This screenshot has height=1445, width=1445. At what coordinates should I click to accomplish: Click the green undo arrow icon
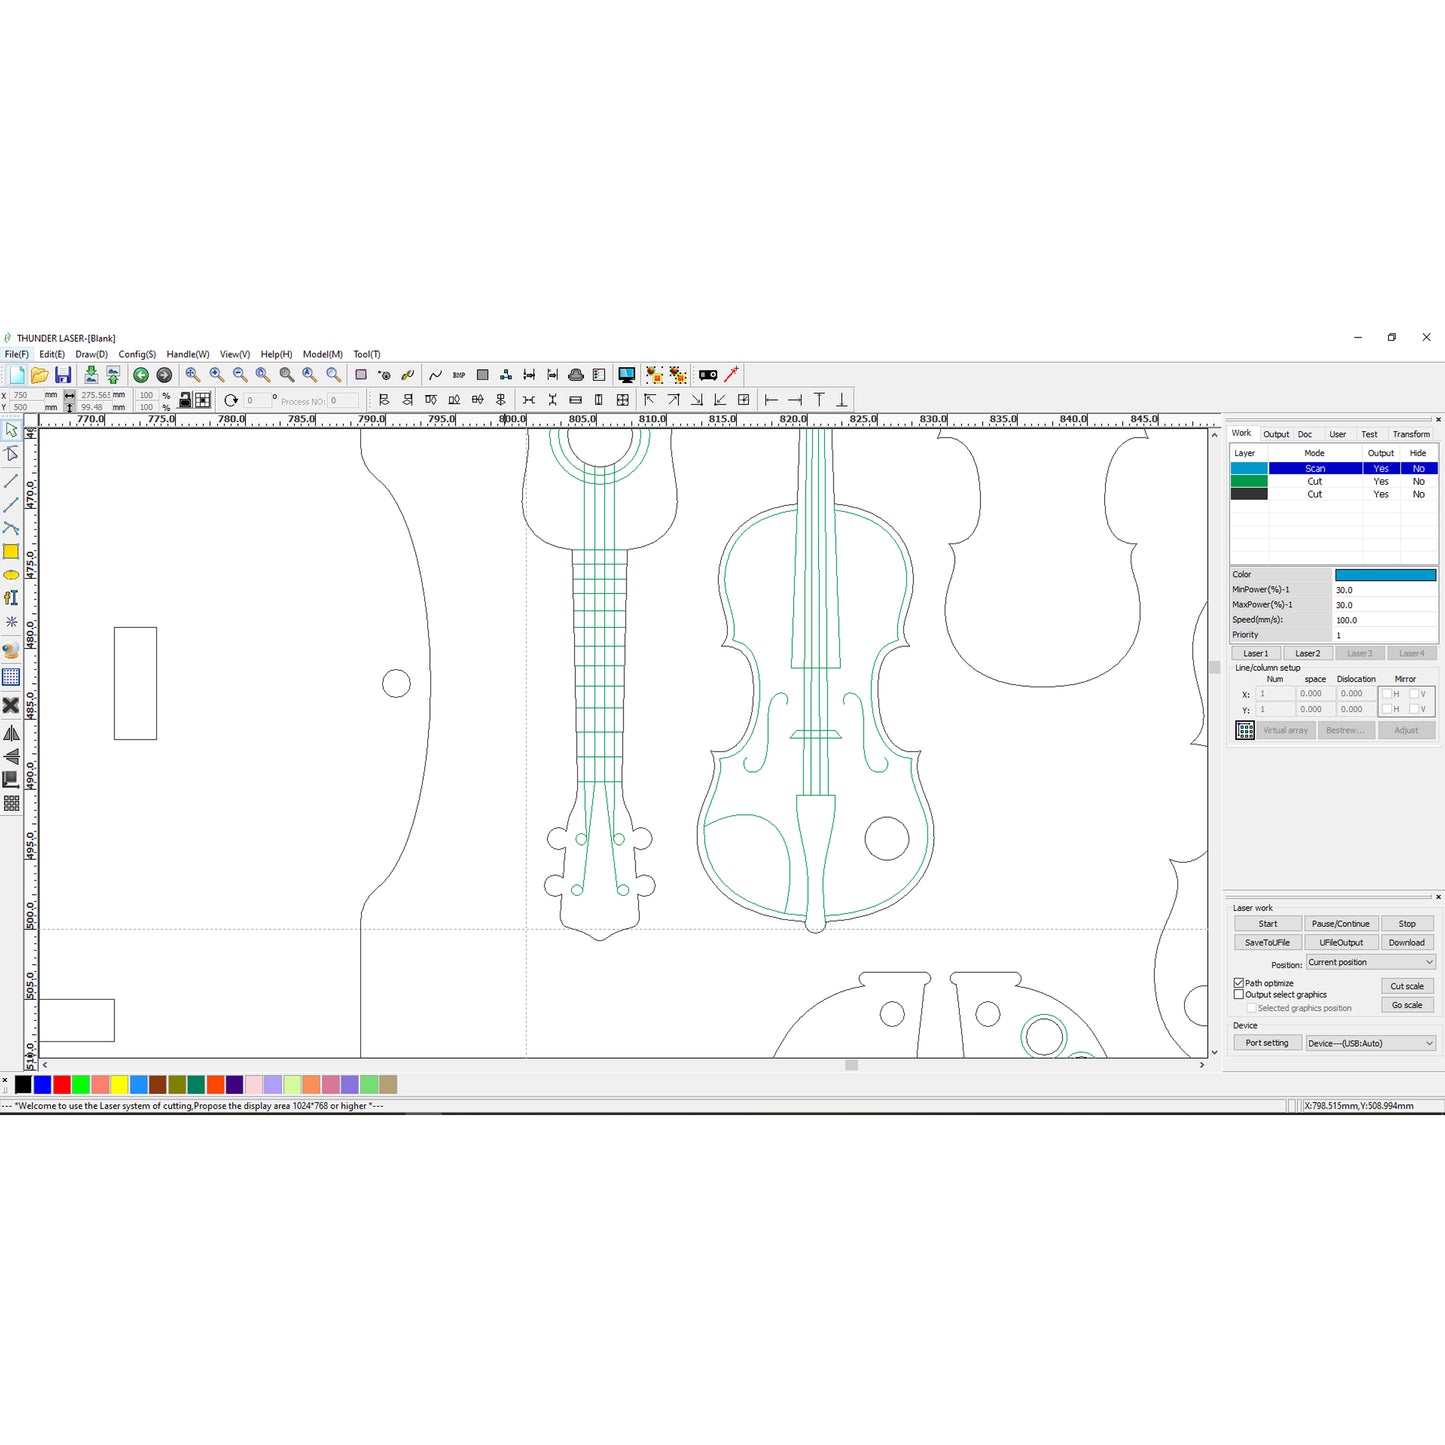(141, 375)
